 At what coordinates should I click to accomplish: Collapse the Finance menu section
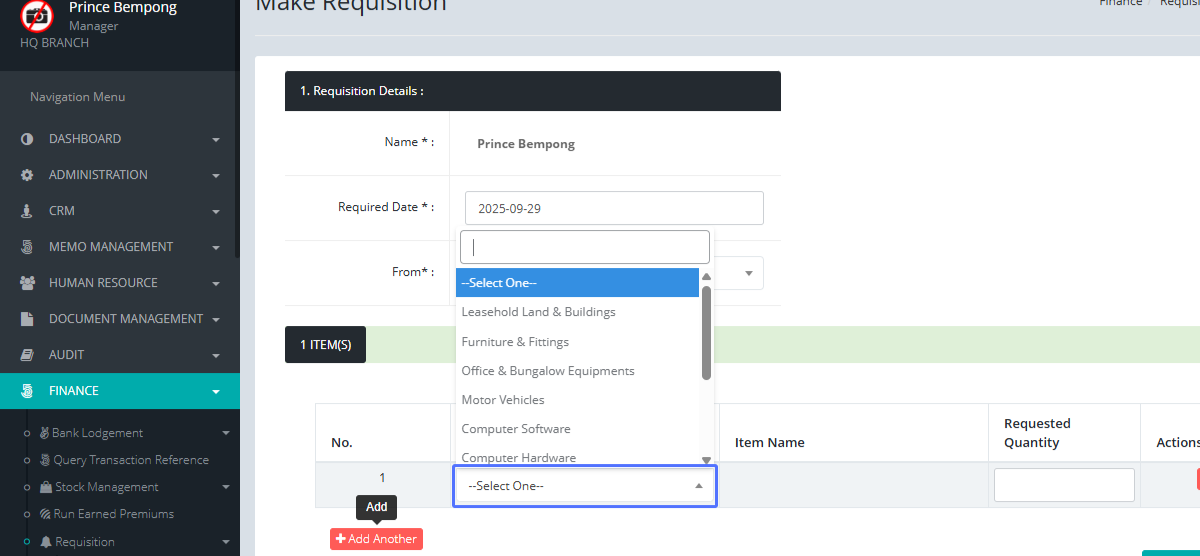tap(216, 392)
